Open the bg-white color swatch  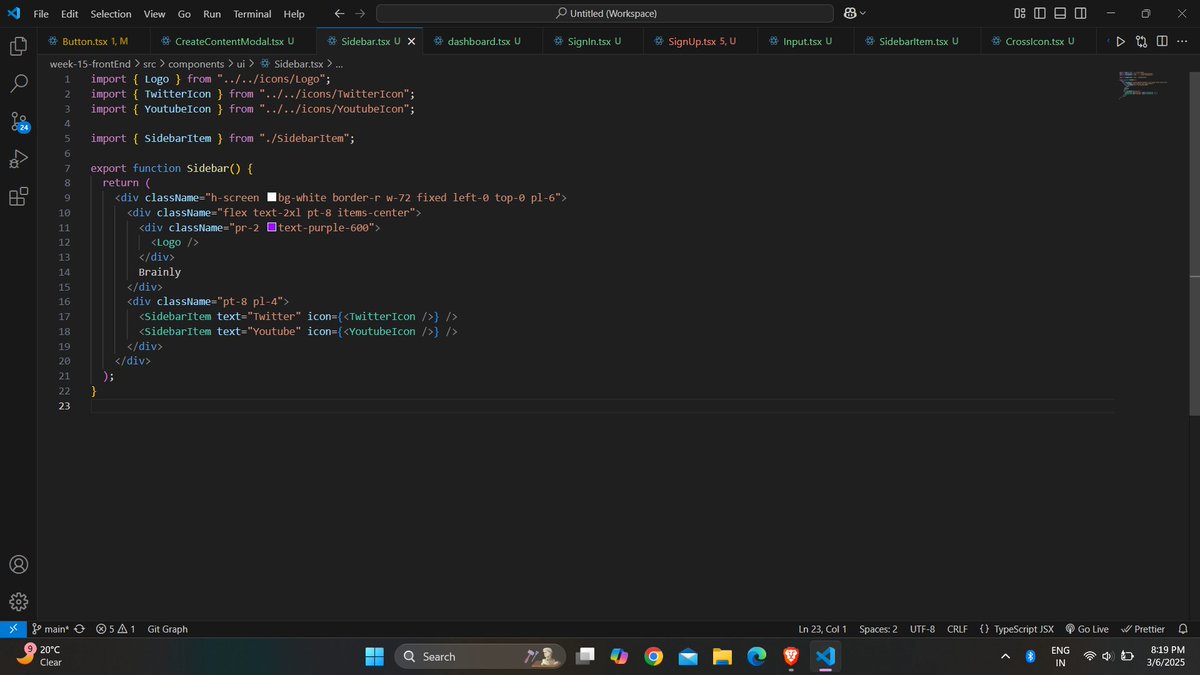271,198
